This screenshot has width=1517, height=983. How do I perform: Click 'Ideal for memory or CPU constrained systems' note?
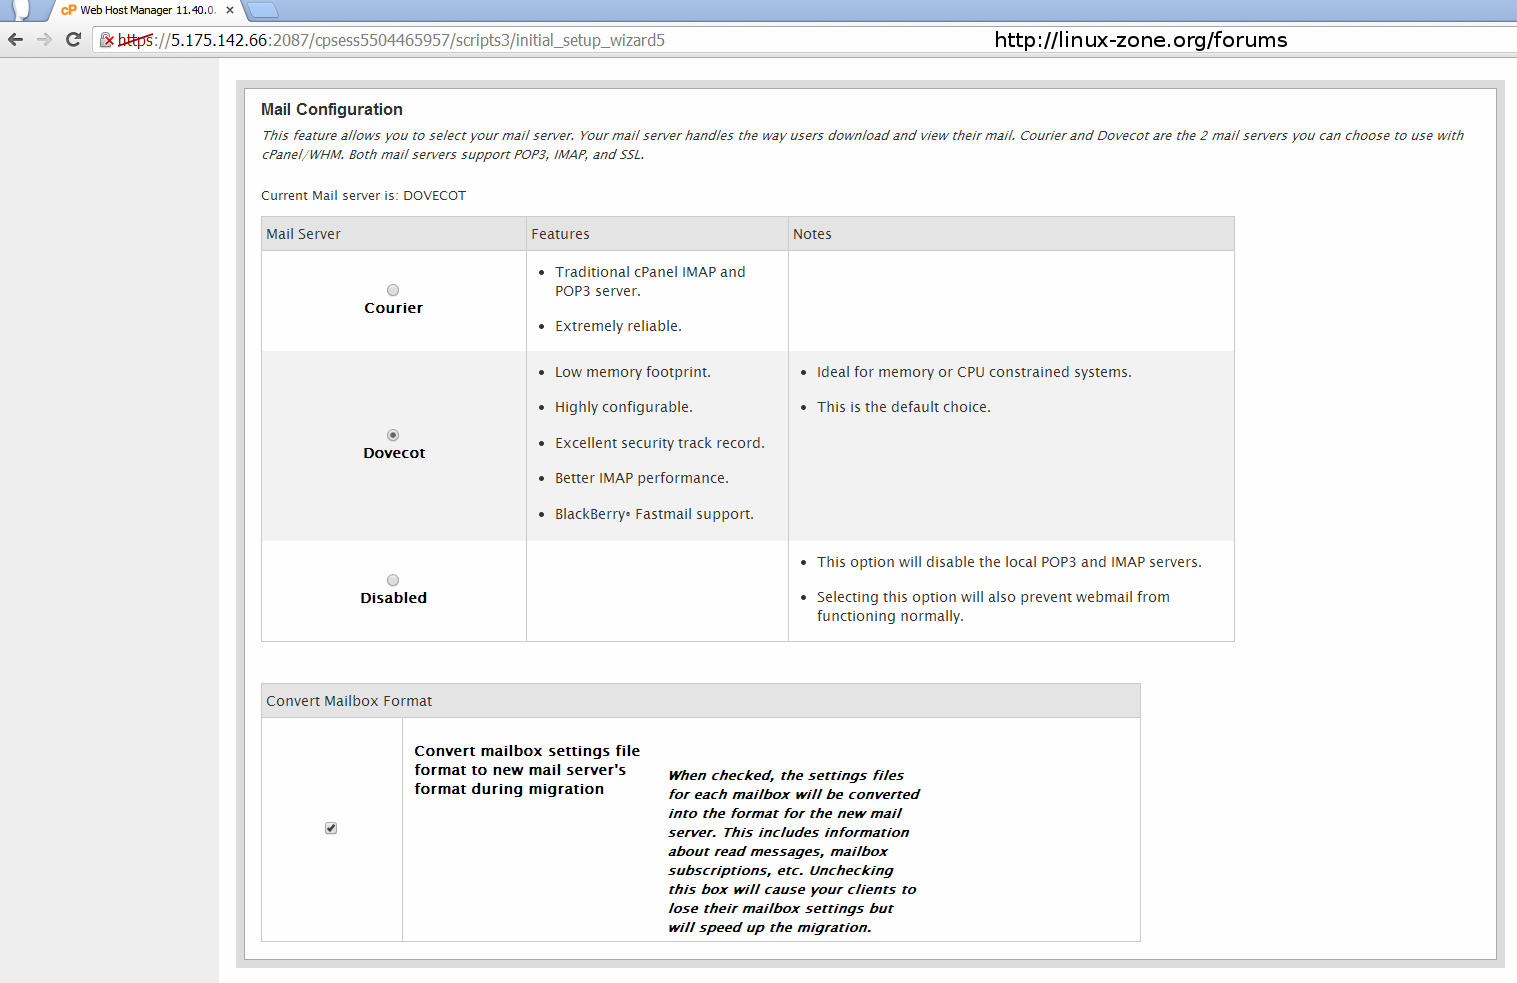click(974, 372)
